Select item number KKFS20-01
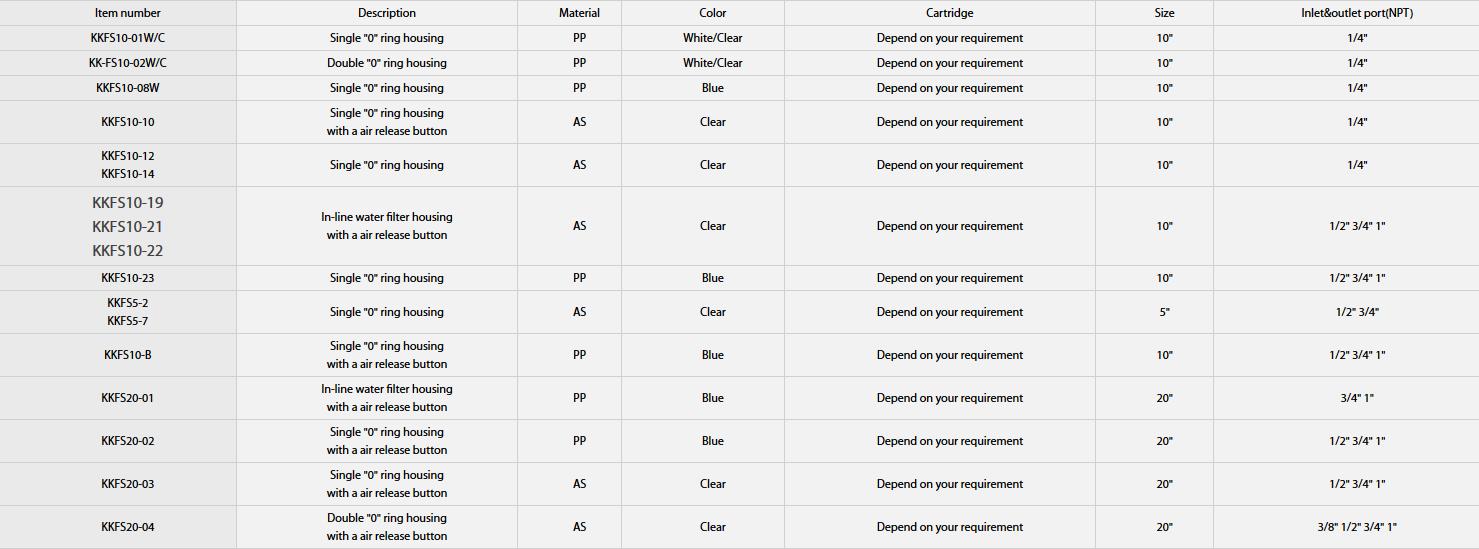Viewport: 1479px width, 549px height. tap(128, 398)
